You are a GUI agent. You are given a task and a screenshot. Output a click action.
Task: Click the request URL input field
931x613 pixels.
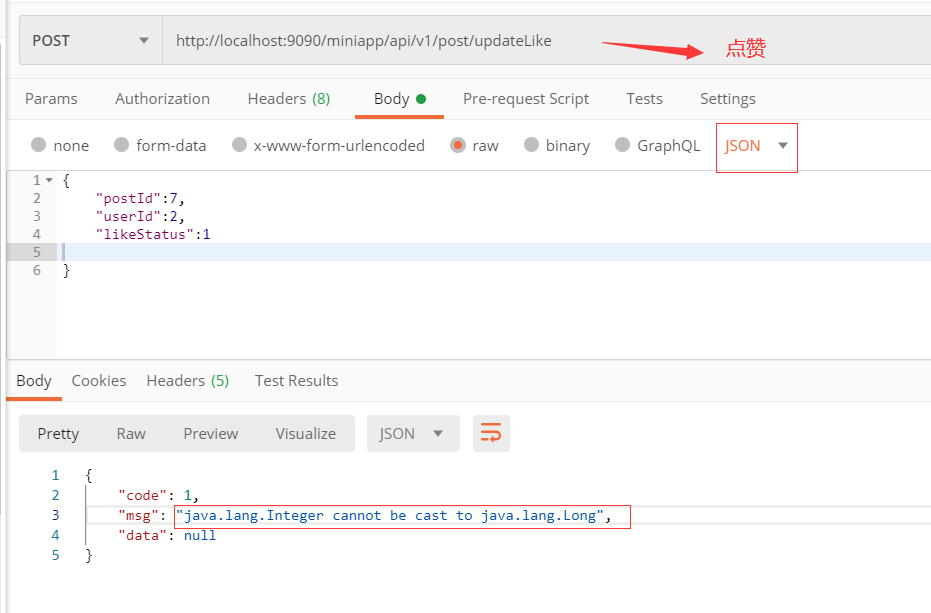[546, 40]
